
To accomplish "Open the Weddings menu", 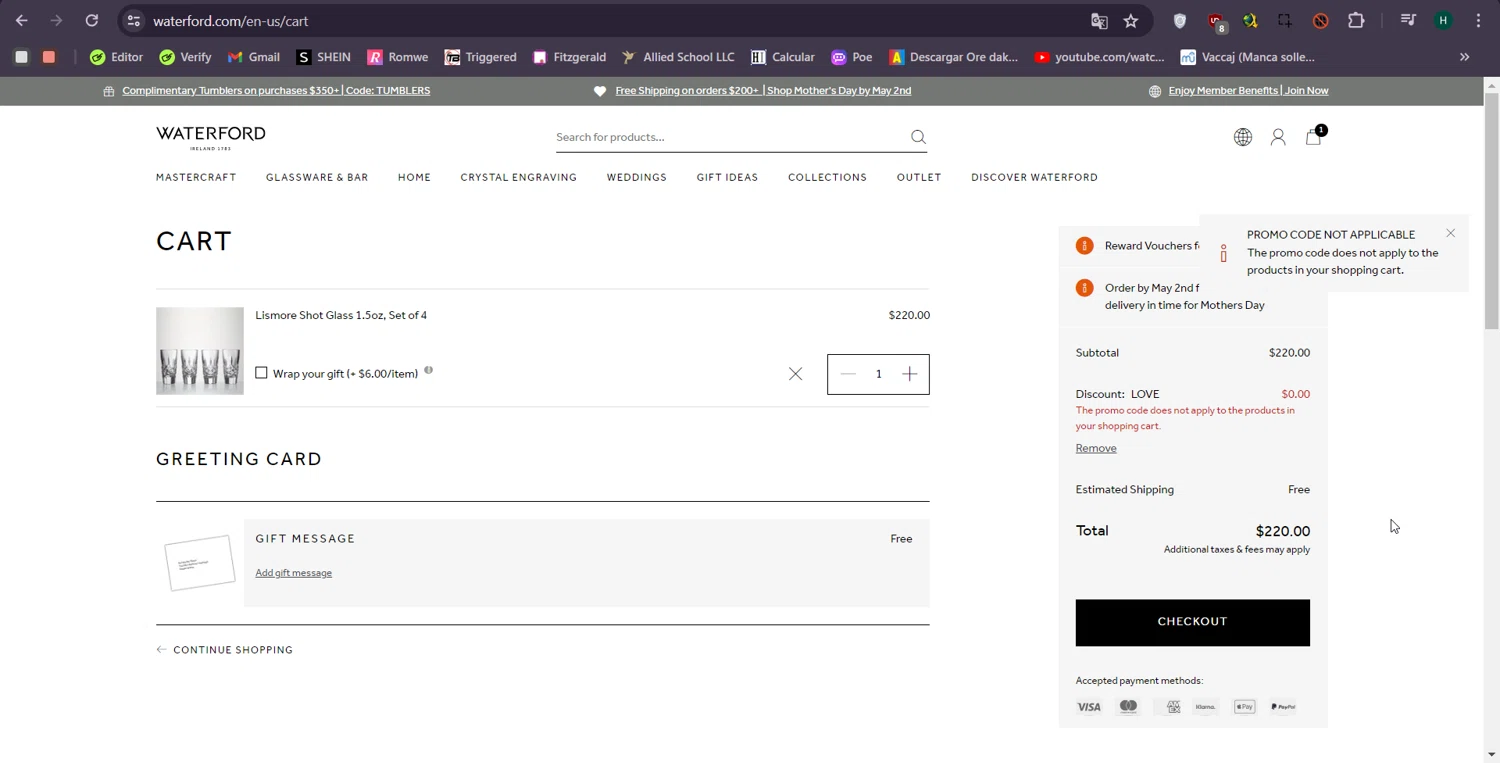I will pyautogui.click(x=636, y=177).
